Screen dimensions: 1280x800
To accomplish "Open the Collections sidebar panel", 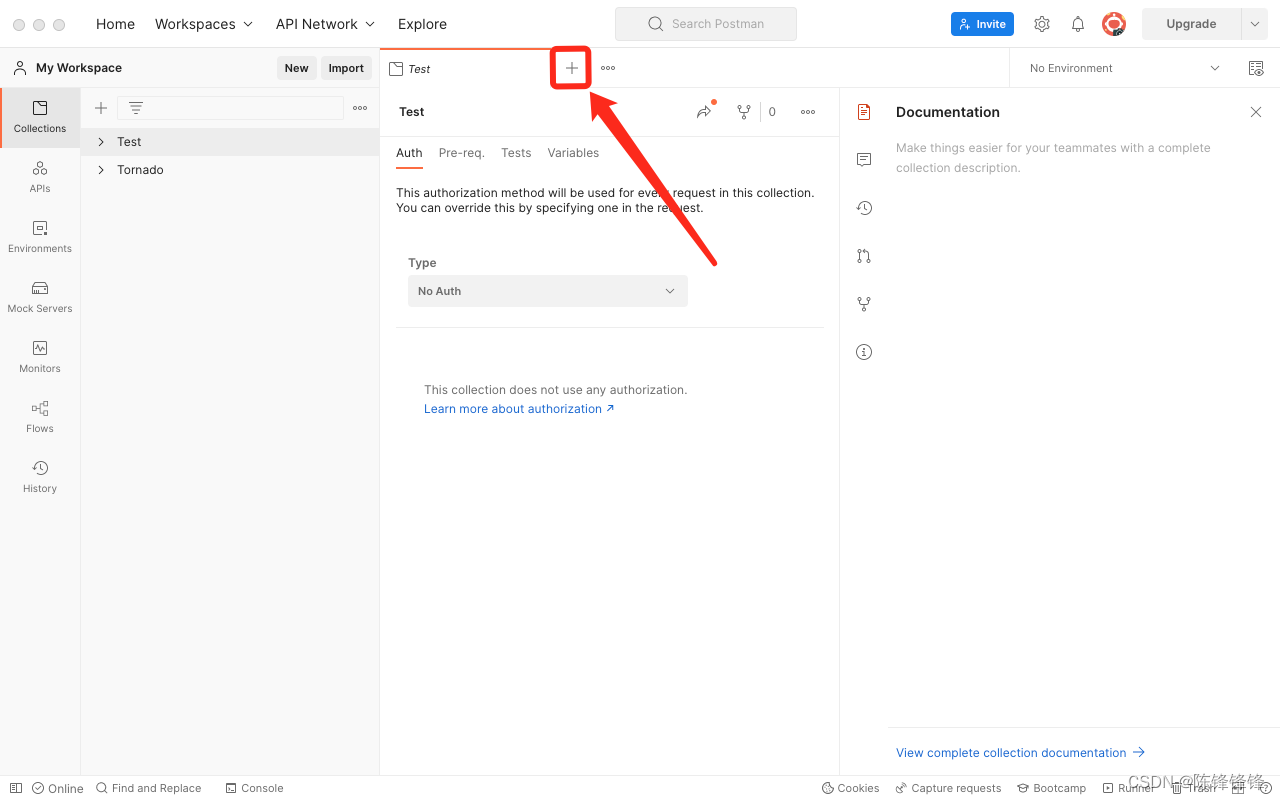I will click(x=40, y=117).
